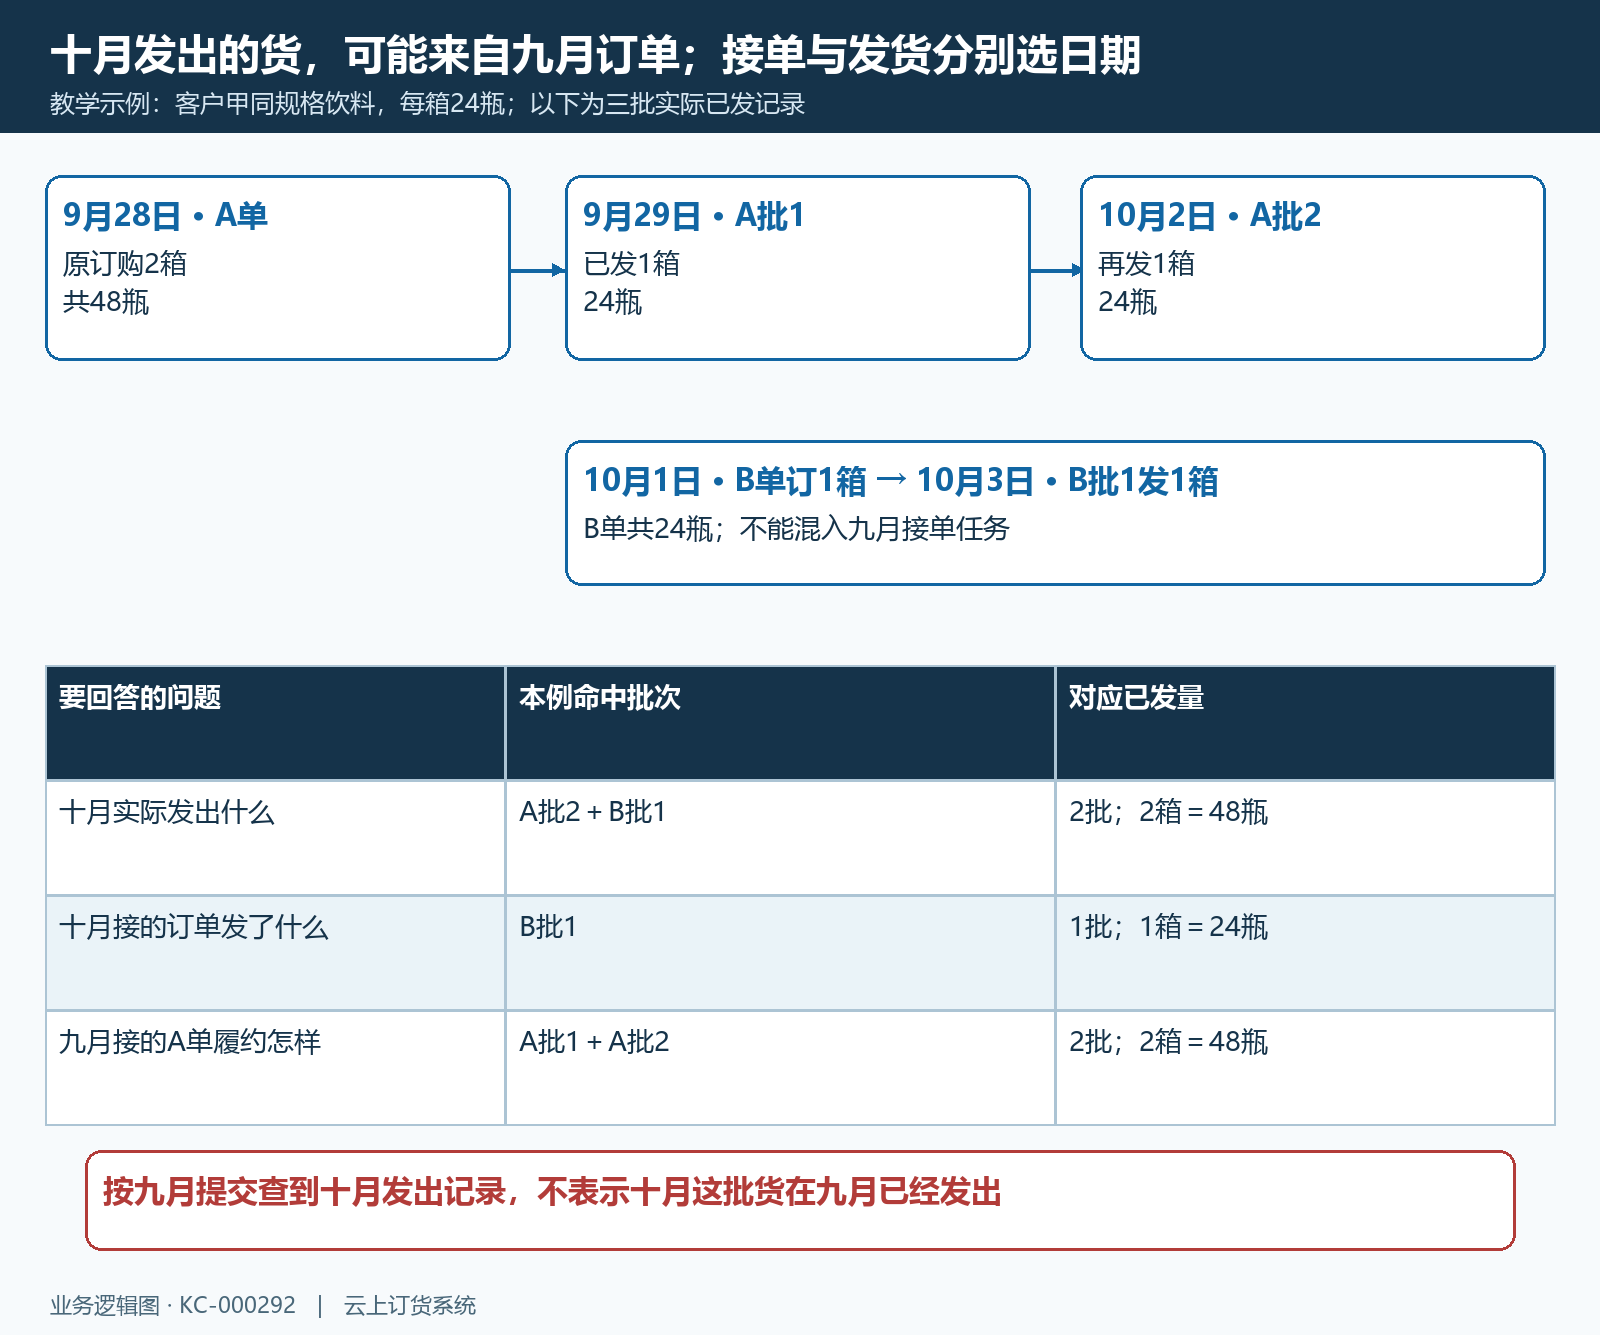Viewport: 1600px width, 1335px height.
Task: Click the footer text '云上订货系统'
Action: (x=410, y=1306)
